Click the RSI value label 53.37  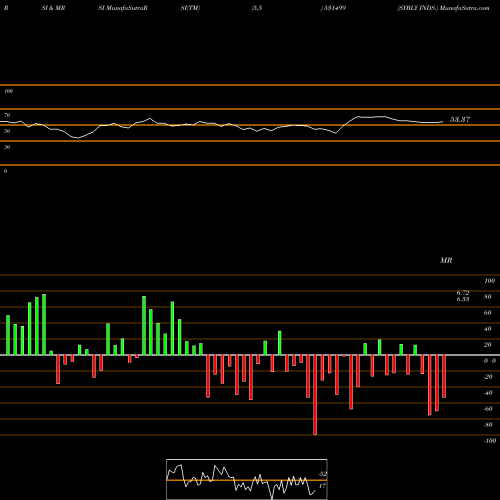(x=460, y=120)
